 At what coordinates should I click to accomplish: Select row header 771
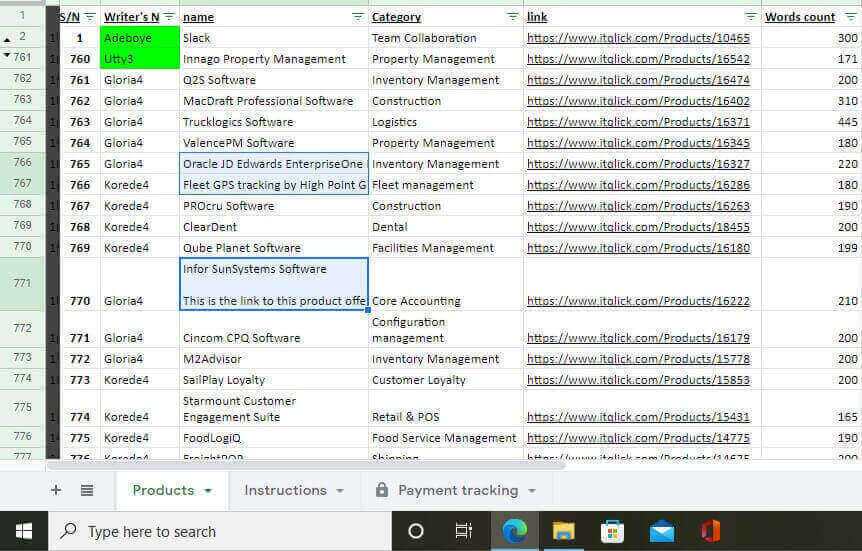pyautogui.click(x=23, y=283)
